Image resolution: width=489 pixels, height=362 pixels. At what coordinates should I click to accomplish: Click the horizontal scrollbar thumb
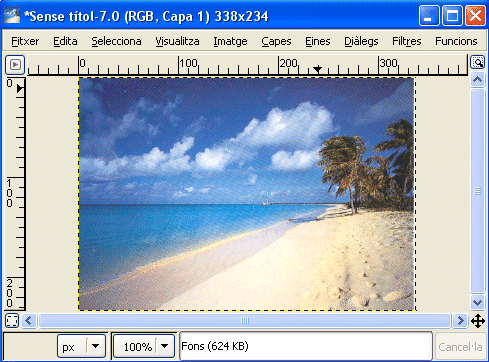click(x=245, y=321)
